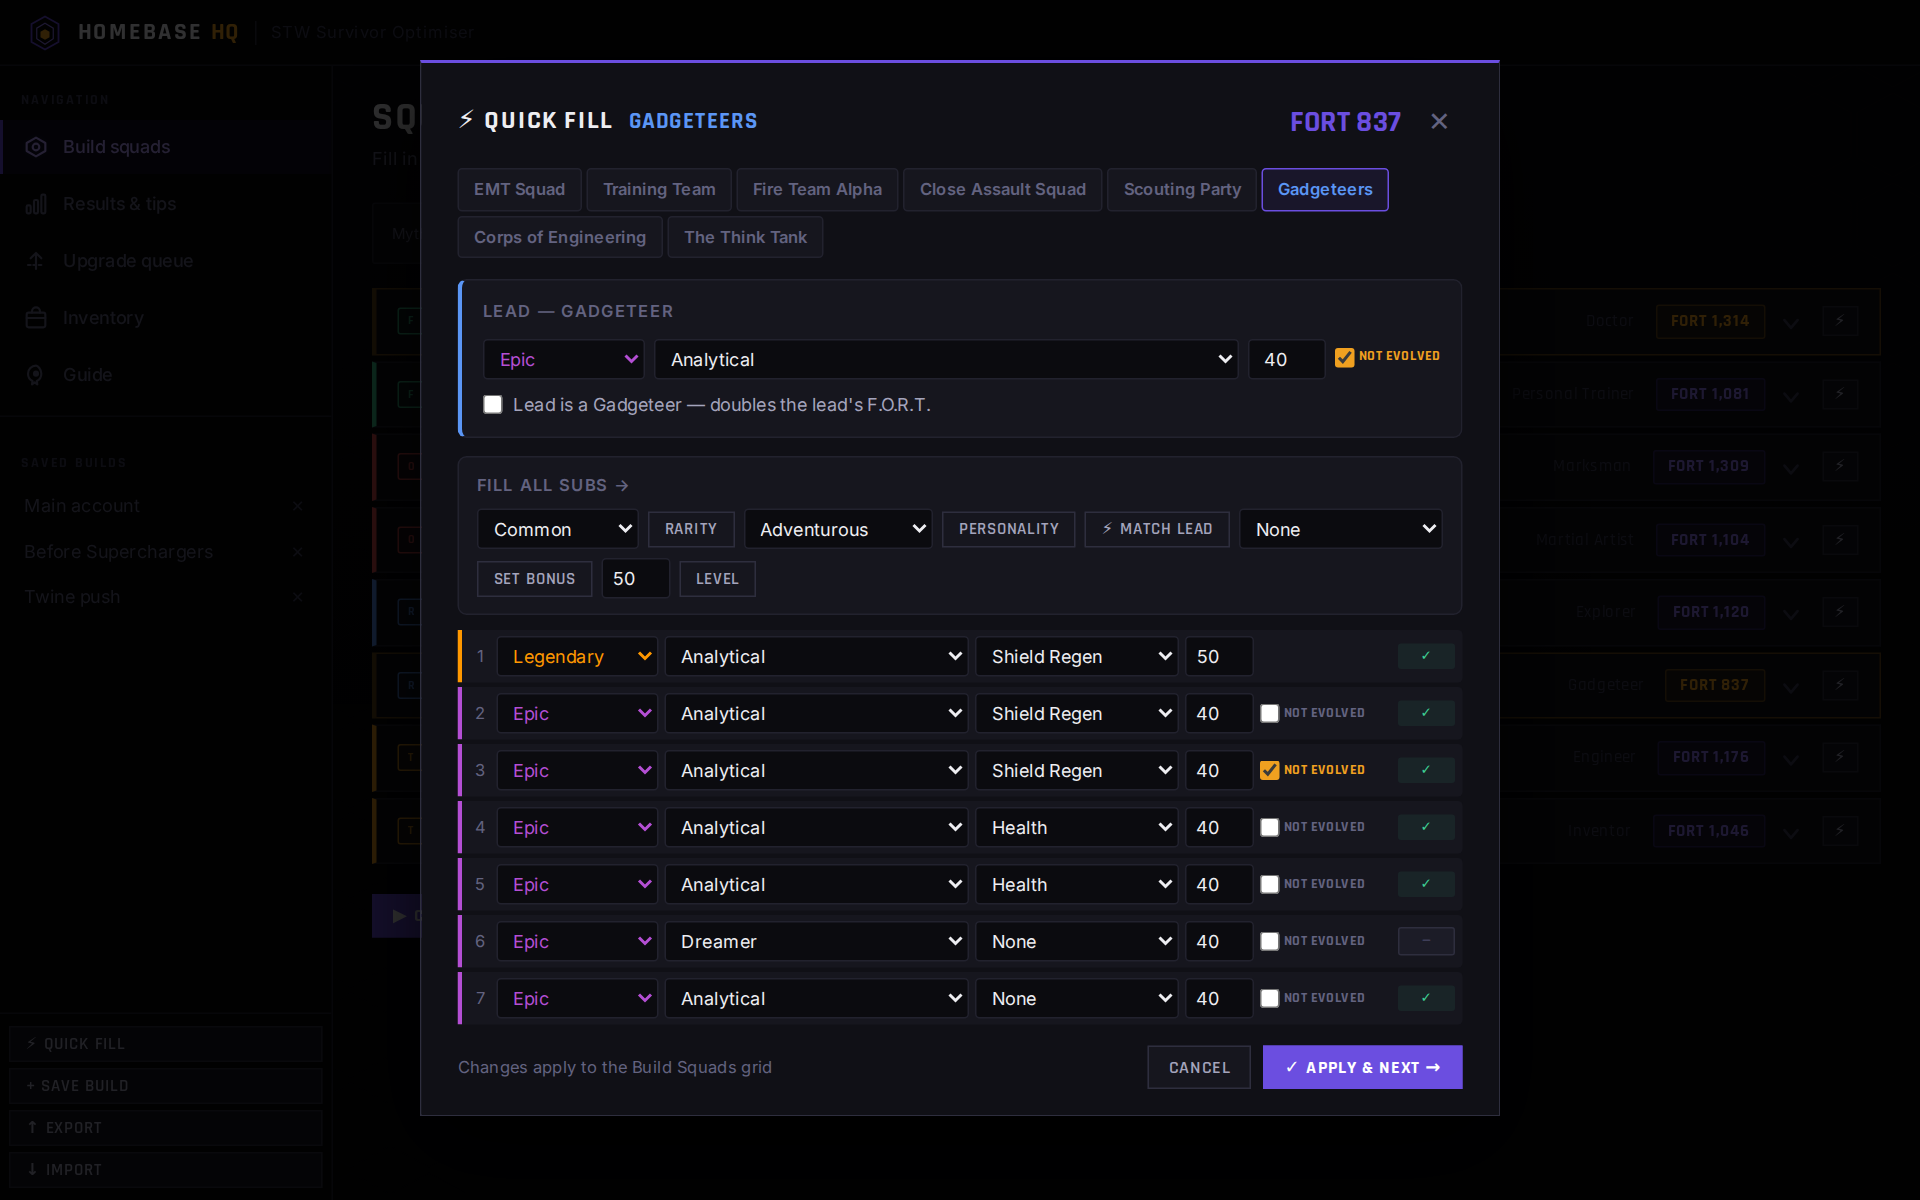The width and height of the screenshot is (1920, 1200).
Task: Click the Guide pin icon
Action: (x=36, y=375)
